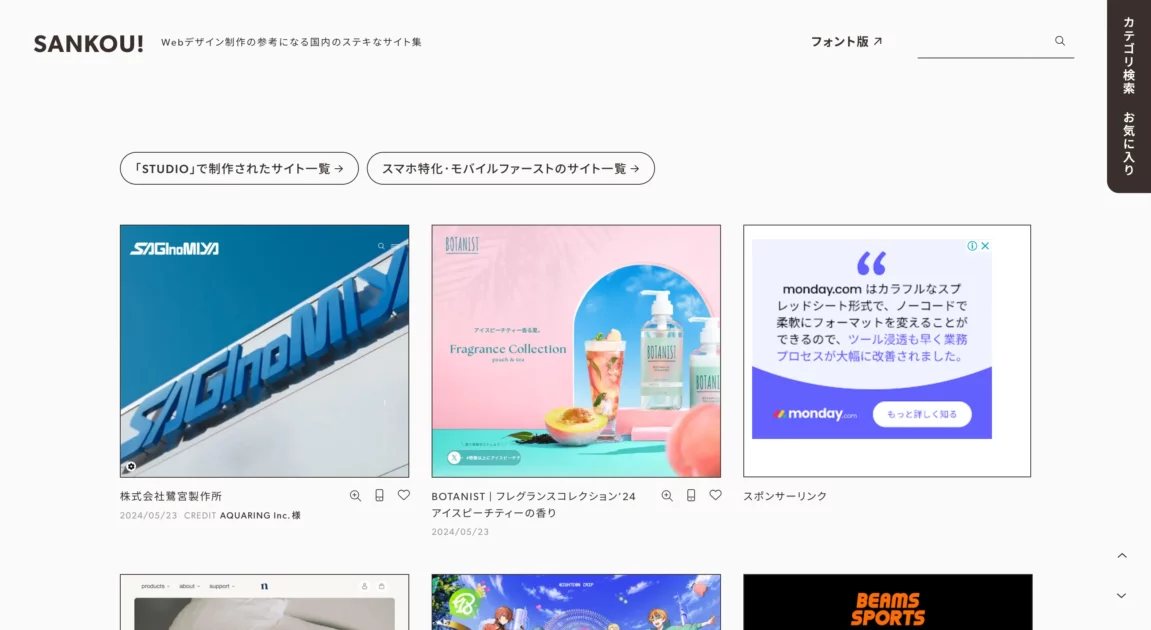Screen dimensions: 1151x630
Task: Open mobile view for 株式会社鷺宮製作所
Action: (x=379, y=495)
